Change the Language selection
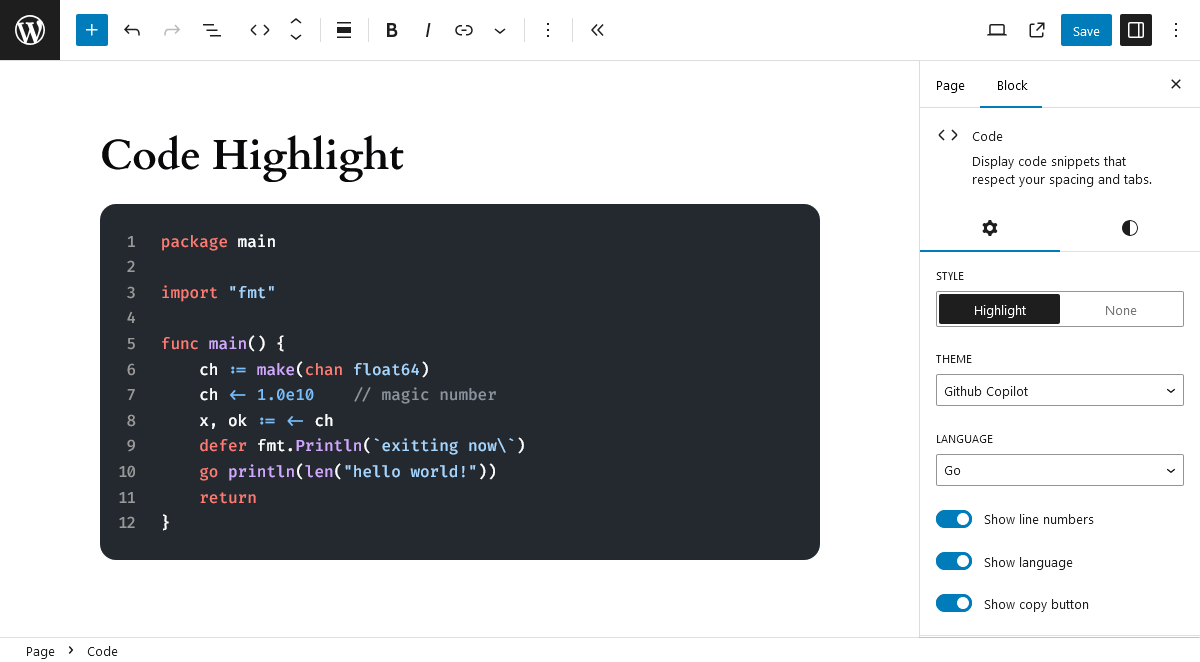 click(x=1059, y=470)
